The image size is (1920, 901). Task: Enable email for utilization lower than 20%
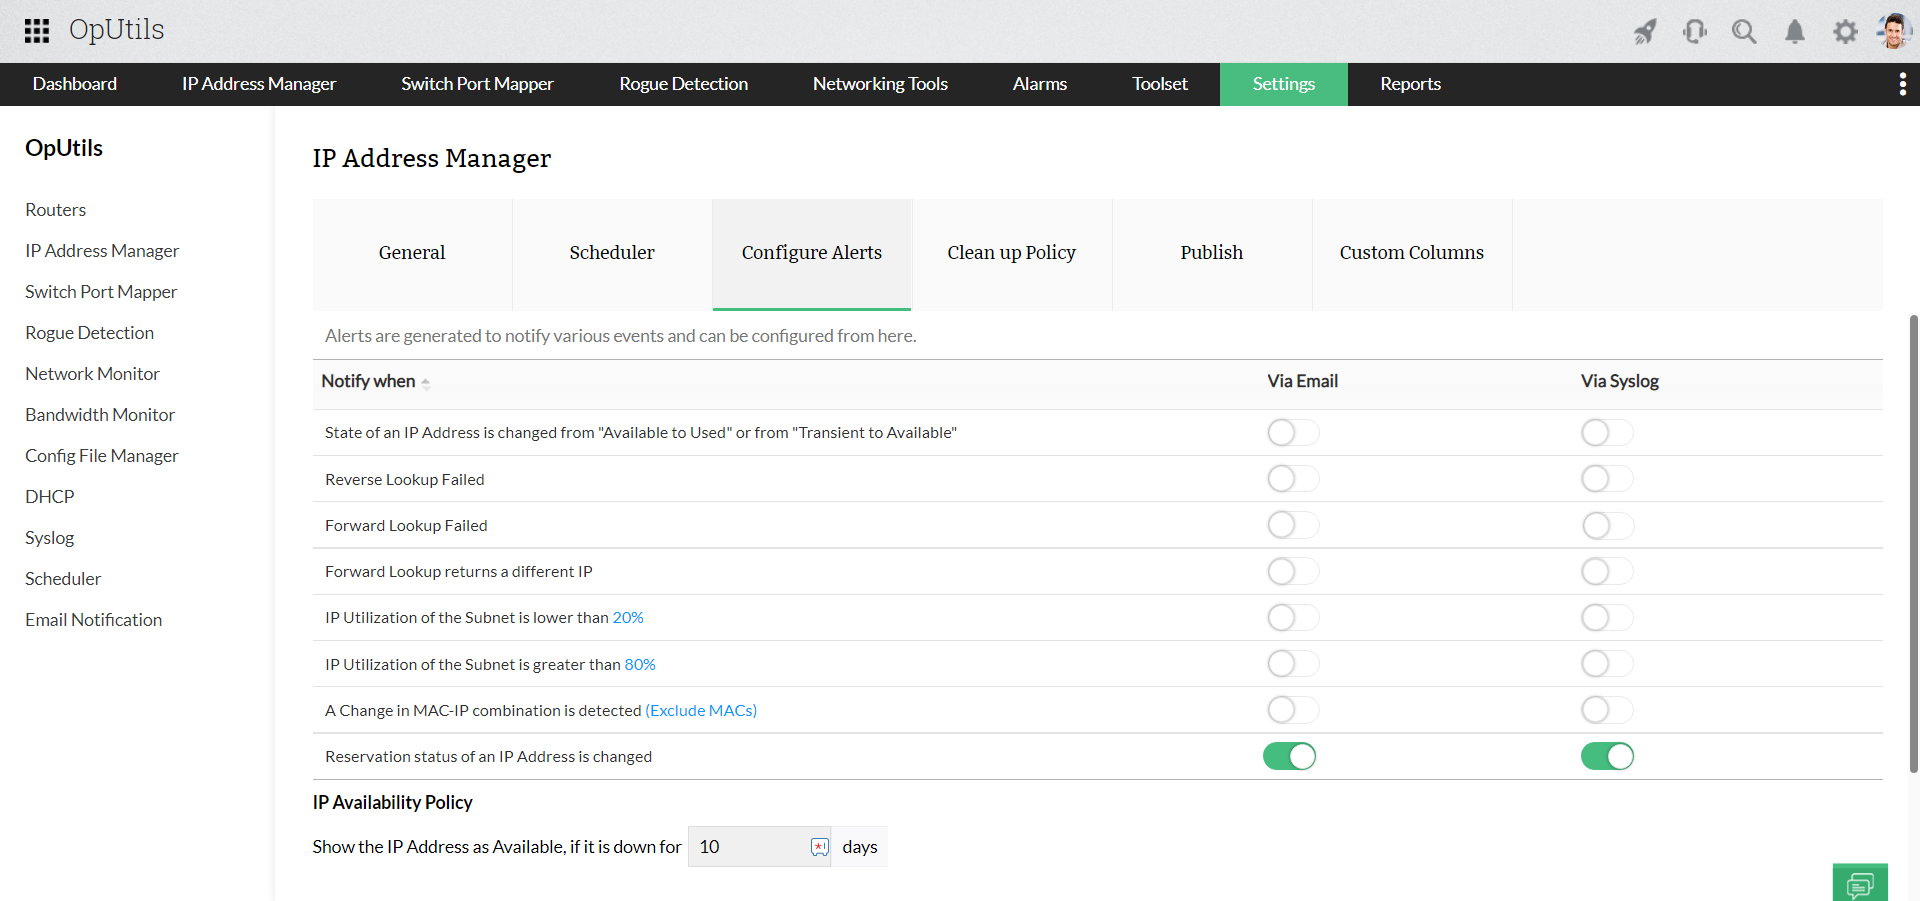point(1293,618)
